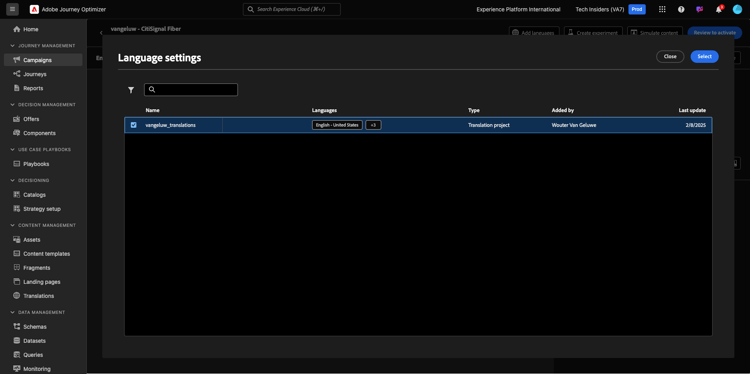
Task: Click the Search Experience Cloud field
Action: click(292, 9)
